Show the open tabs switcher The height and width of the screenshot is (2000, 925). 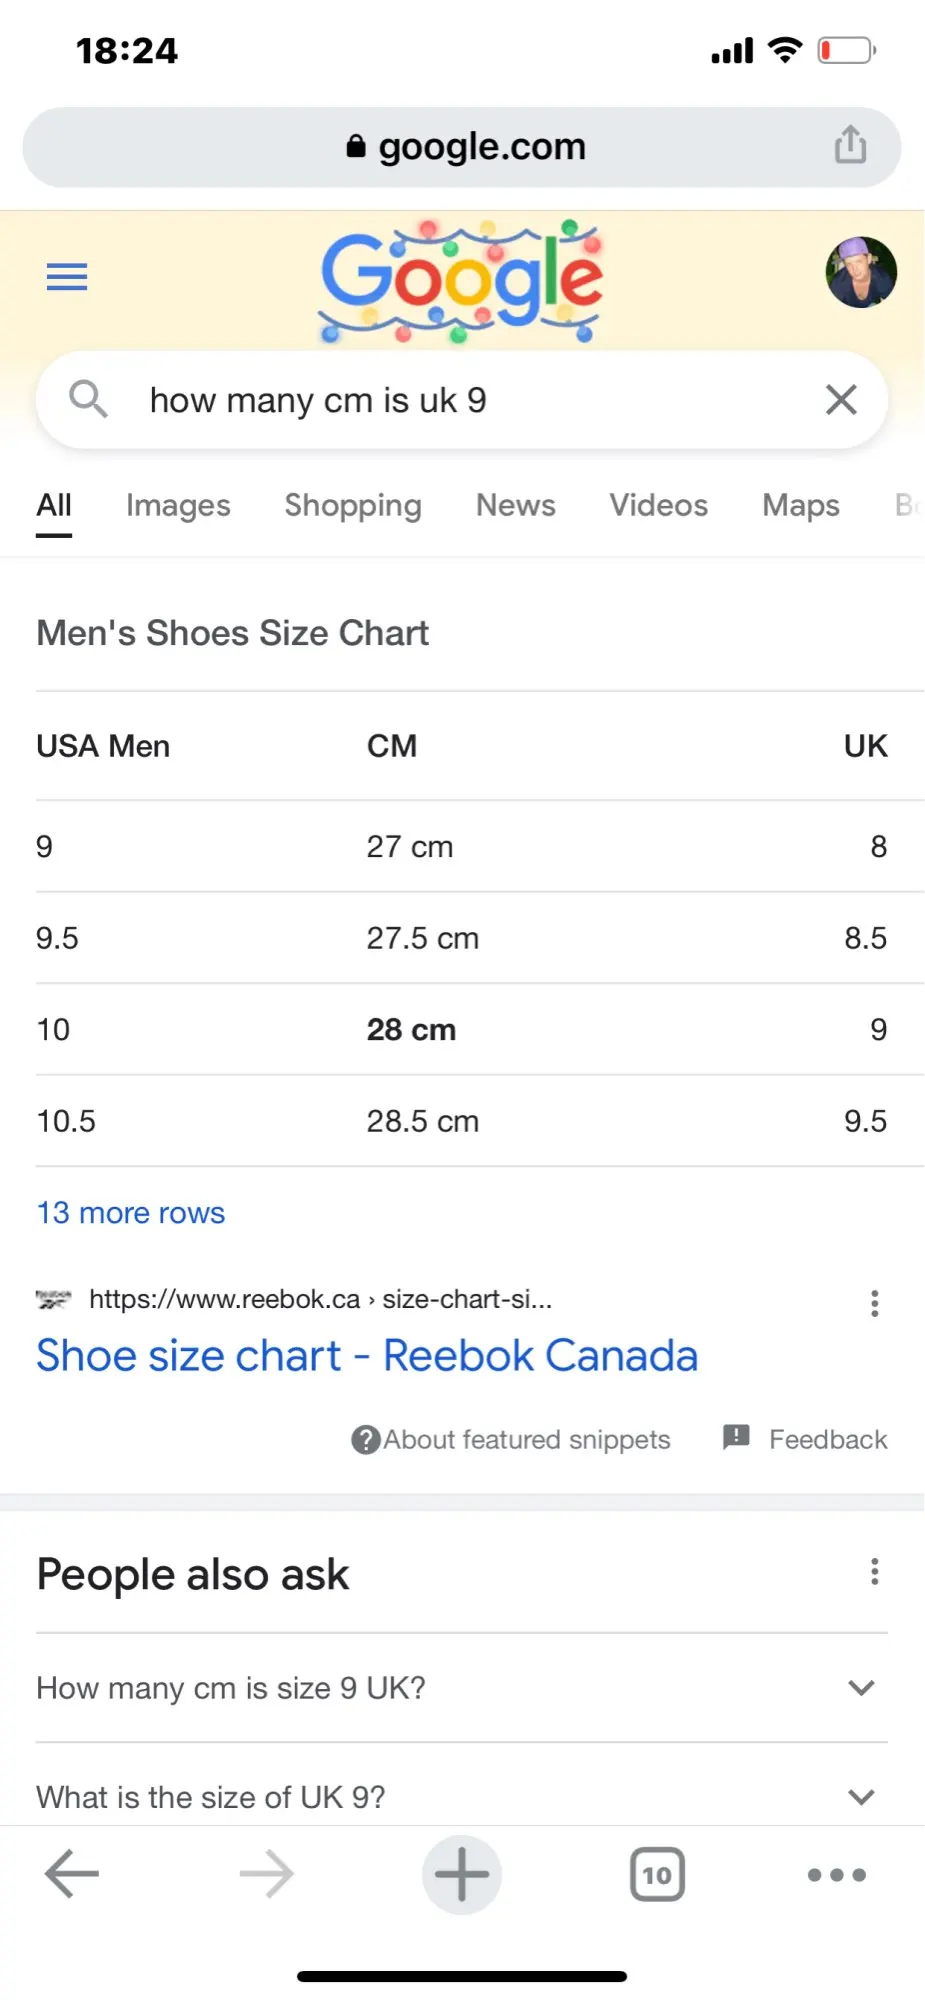click(657, 1874)
